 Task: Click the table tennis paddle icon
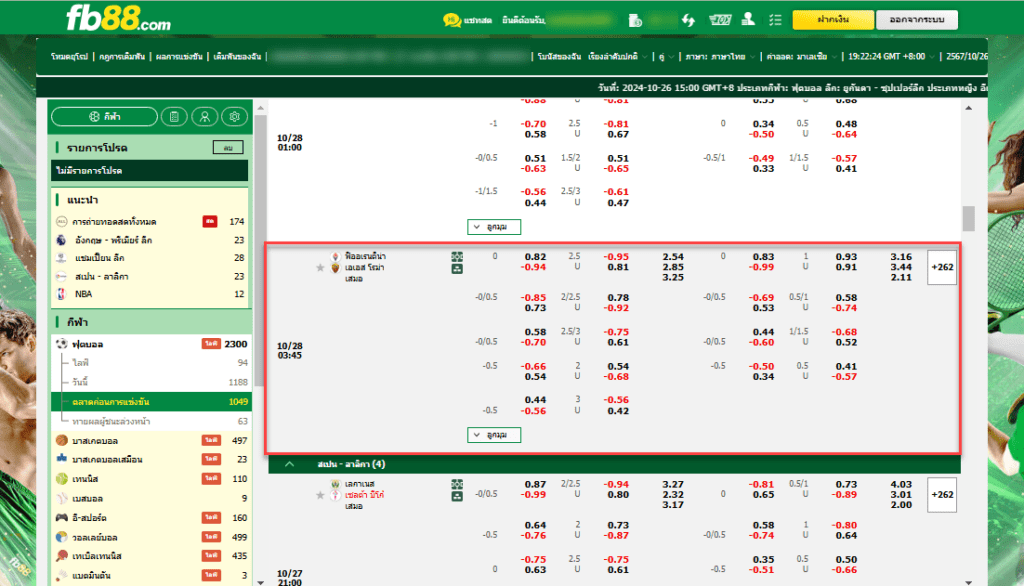pos(61,556)
